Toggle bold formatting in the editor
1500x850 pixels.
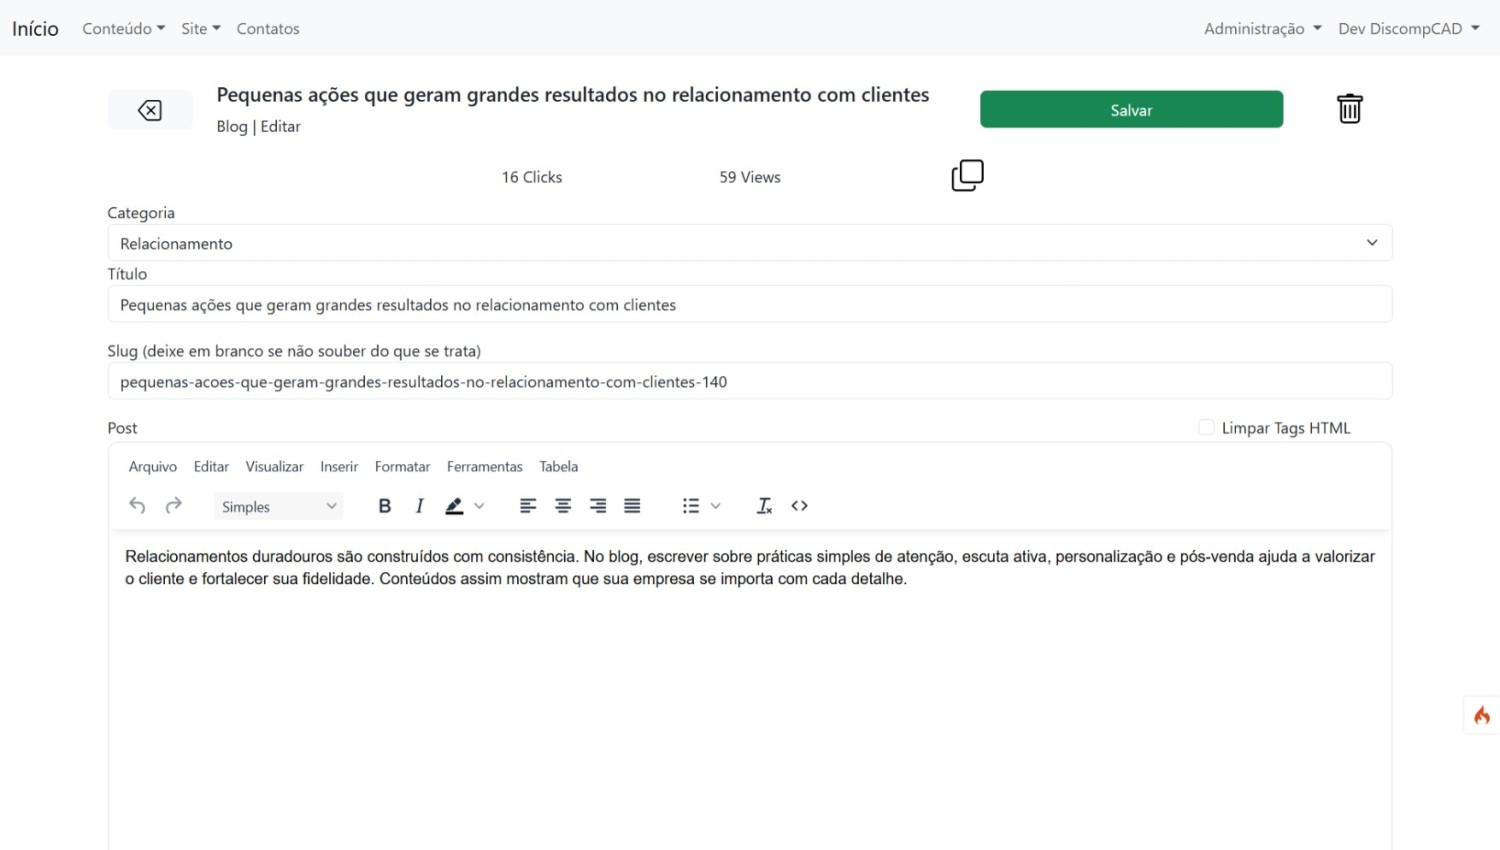pyautogui.click(x=384, y=506)
